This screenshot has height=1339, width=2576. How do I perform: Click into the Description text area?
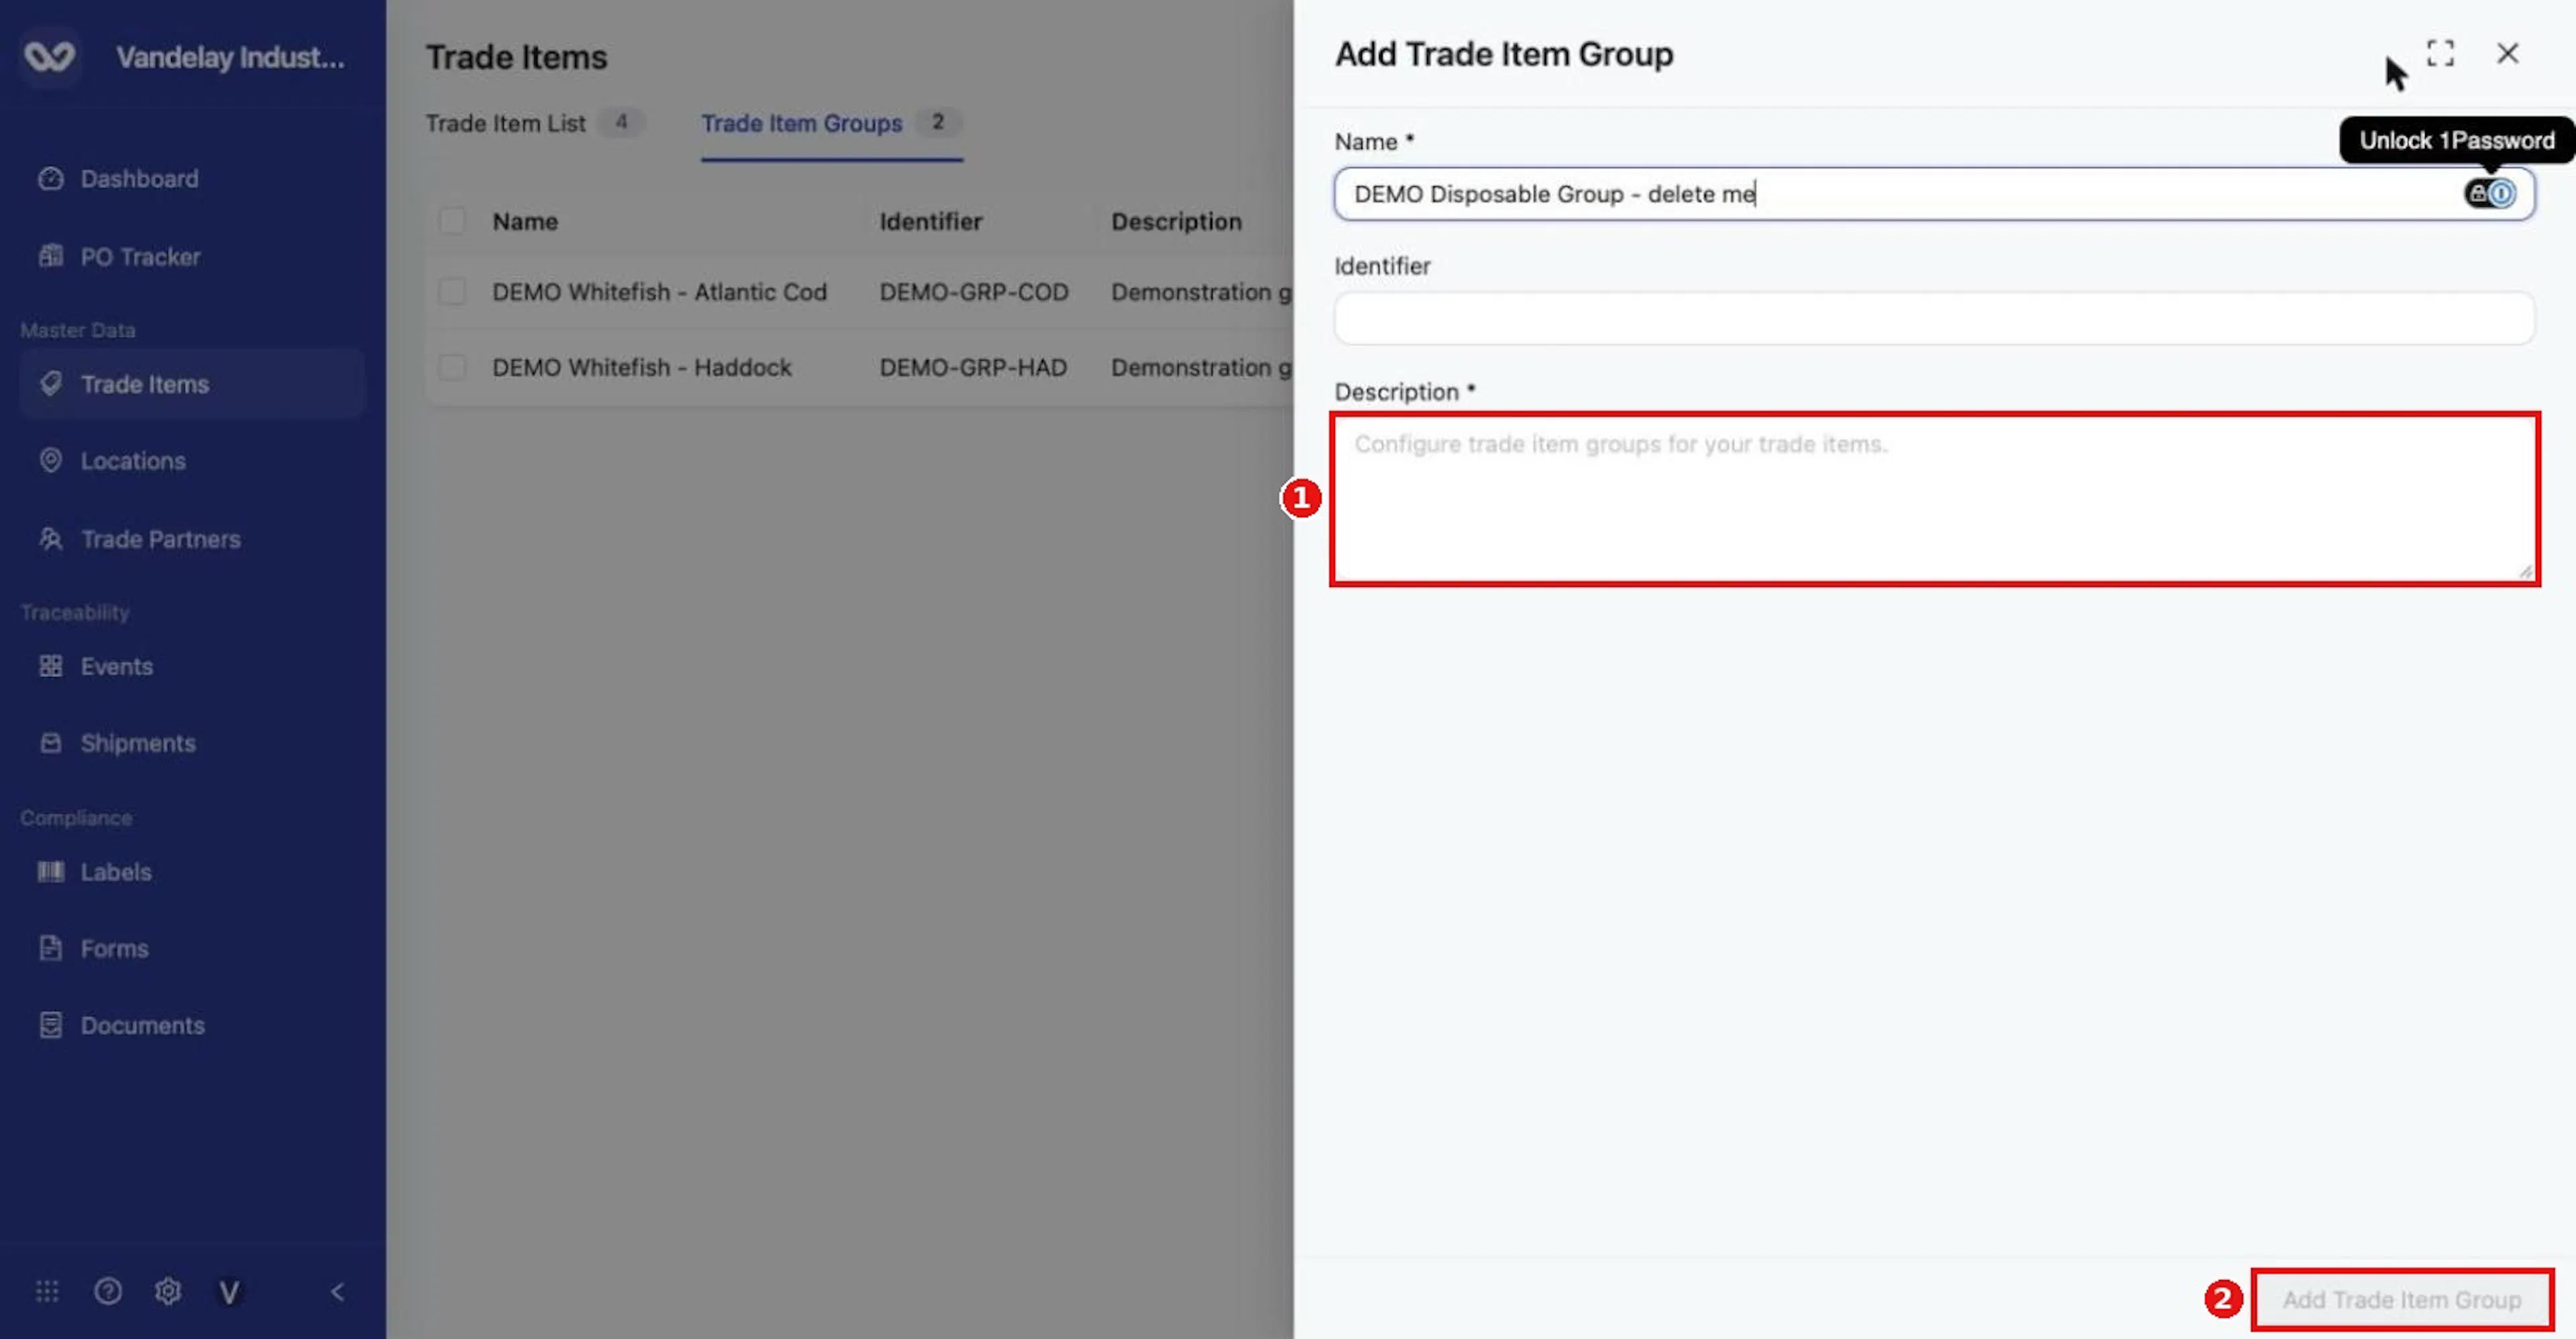1934,499
